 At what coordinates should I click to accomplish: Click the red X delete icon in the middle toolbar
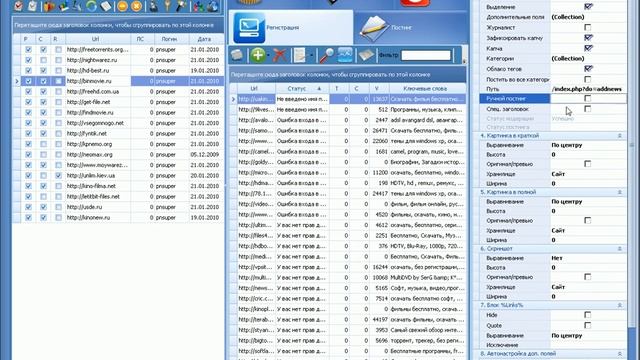[280, 55]
